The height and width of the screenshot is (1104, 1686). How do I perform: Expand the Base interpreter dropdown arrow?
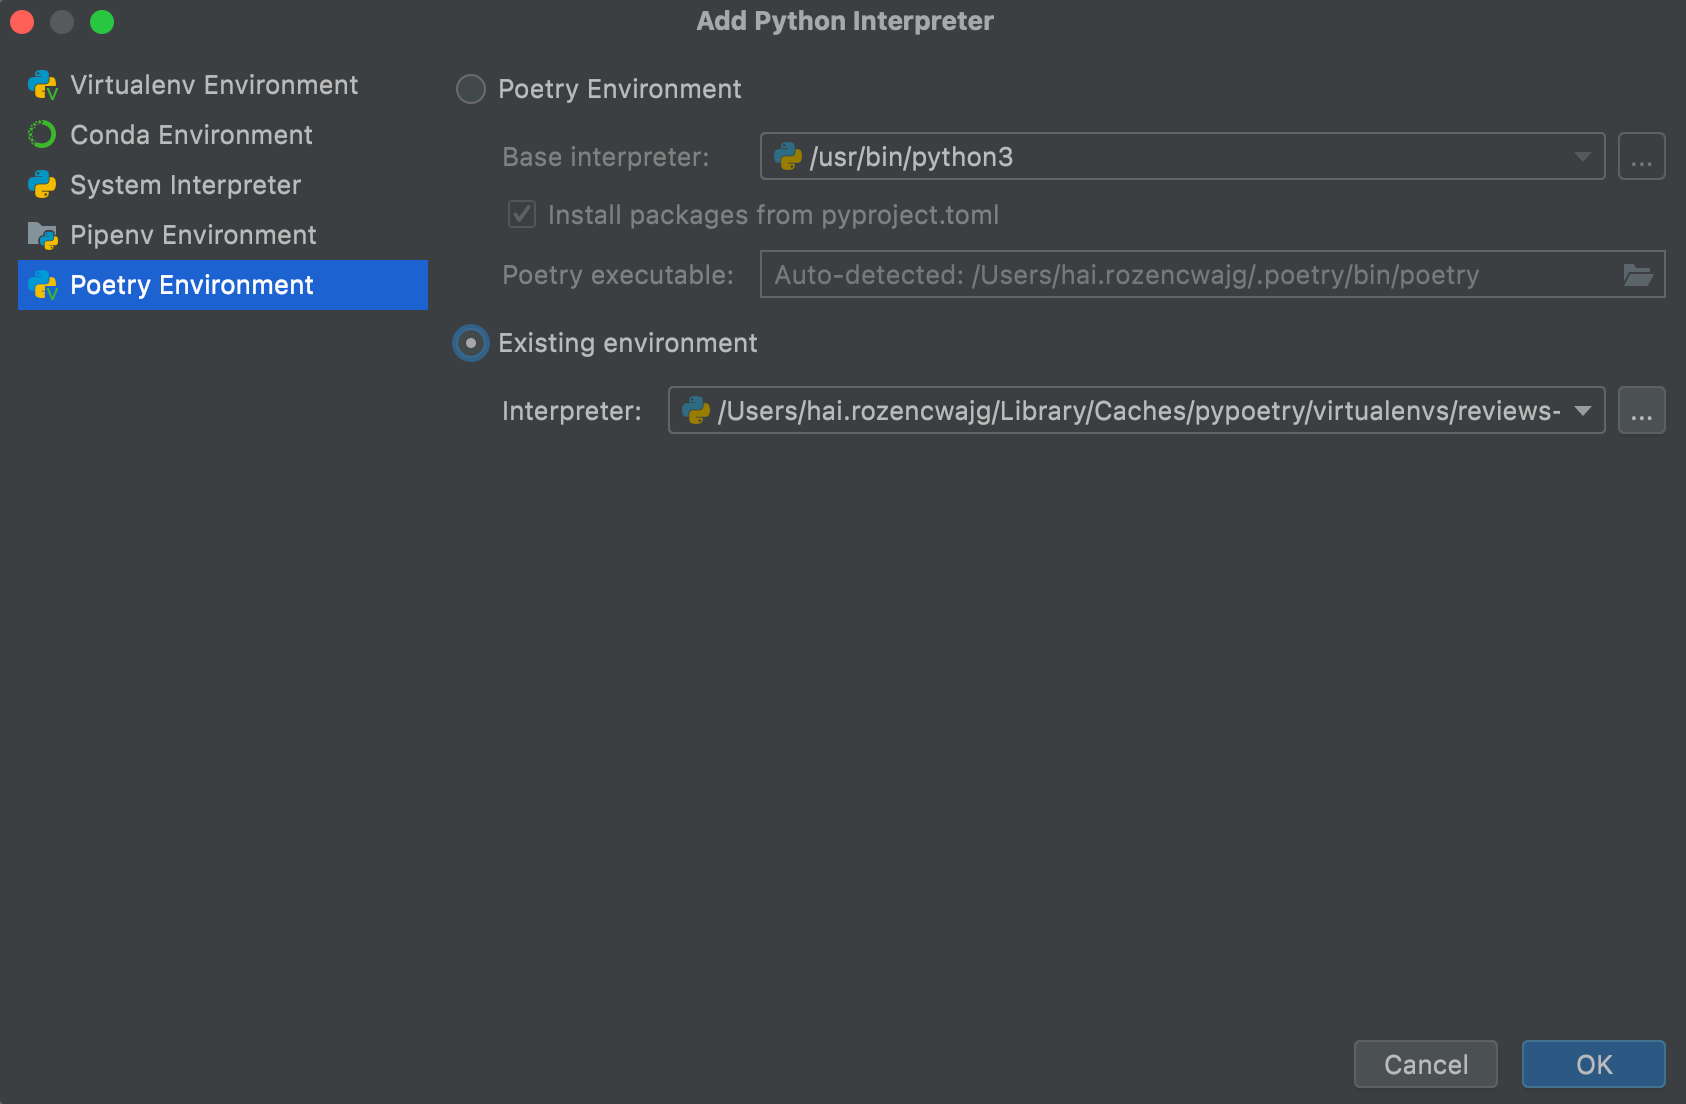click(1582, 157)
